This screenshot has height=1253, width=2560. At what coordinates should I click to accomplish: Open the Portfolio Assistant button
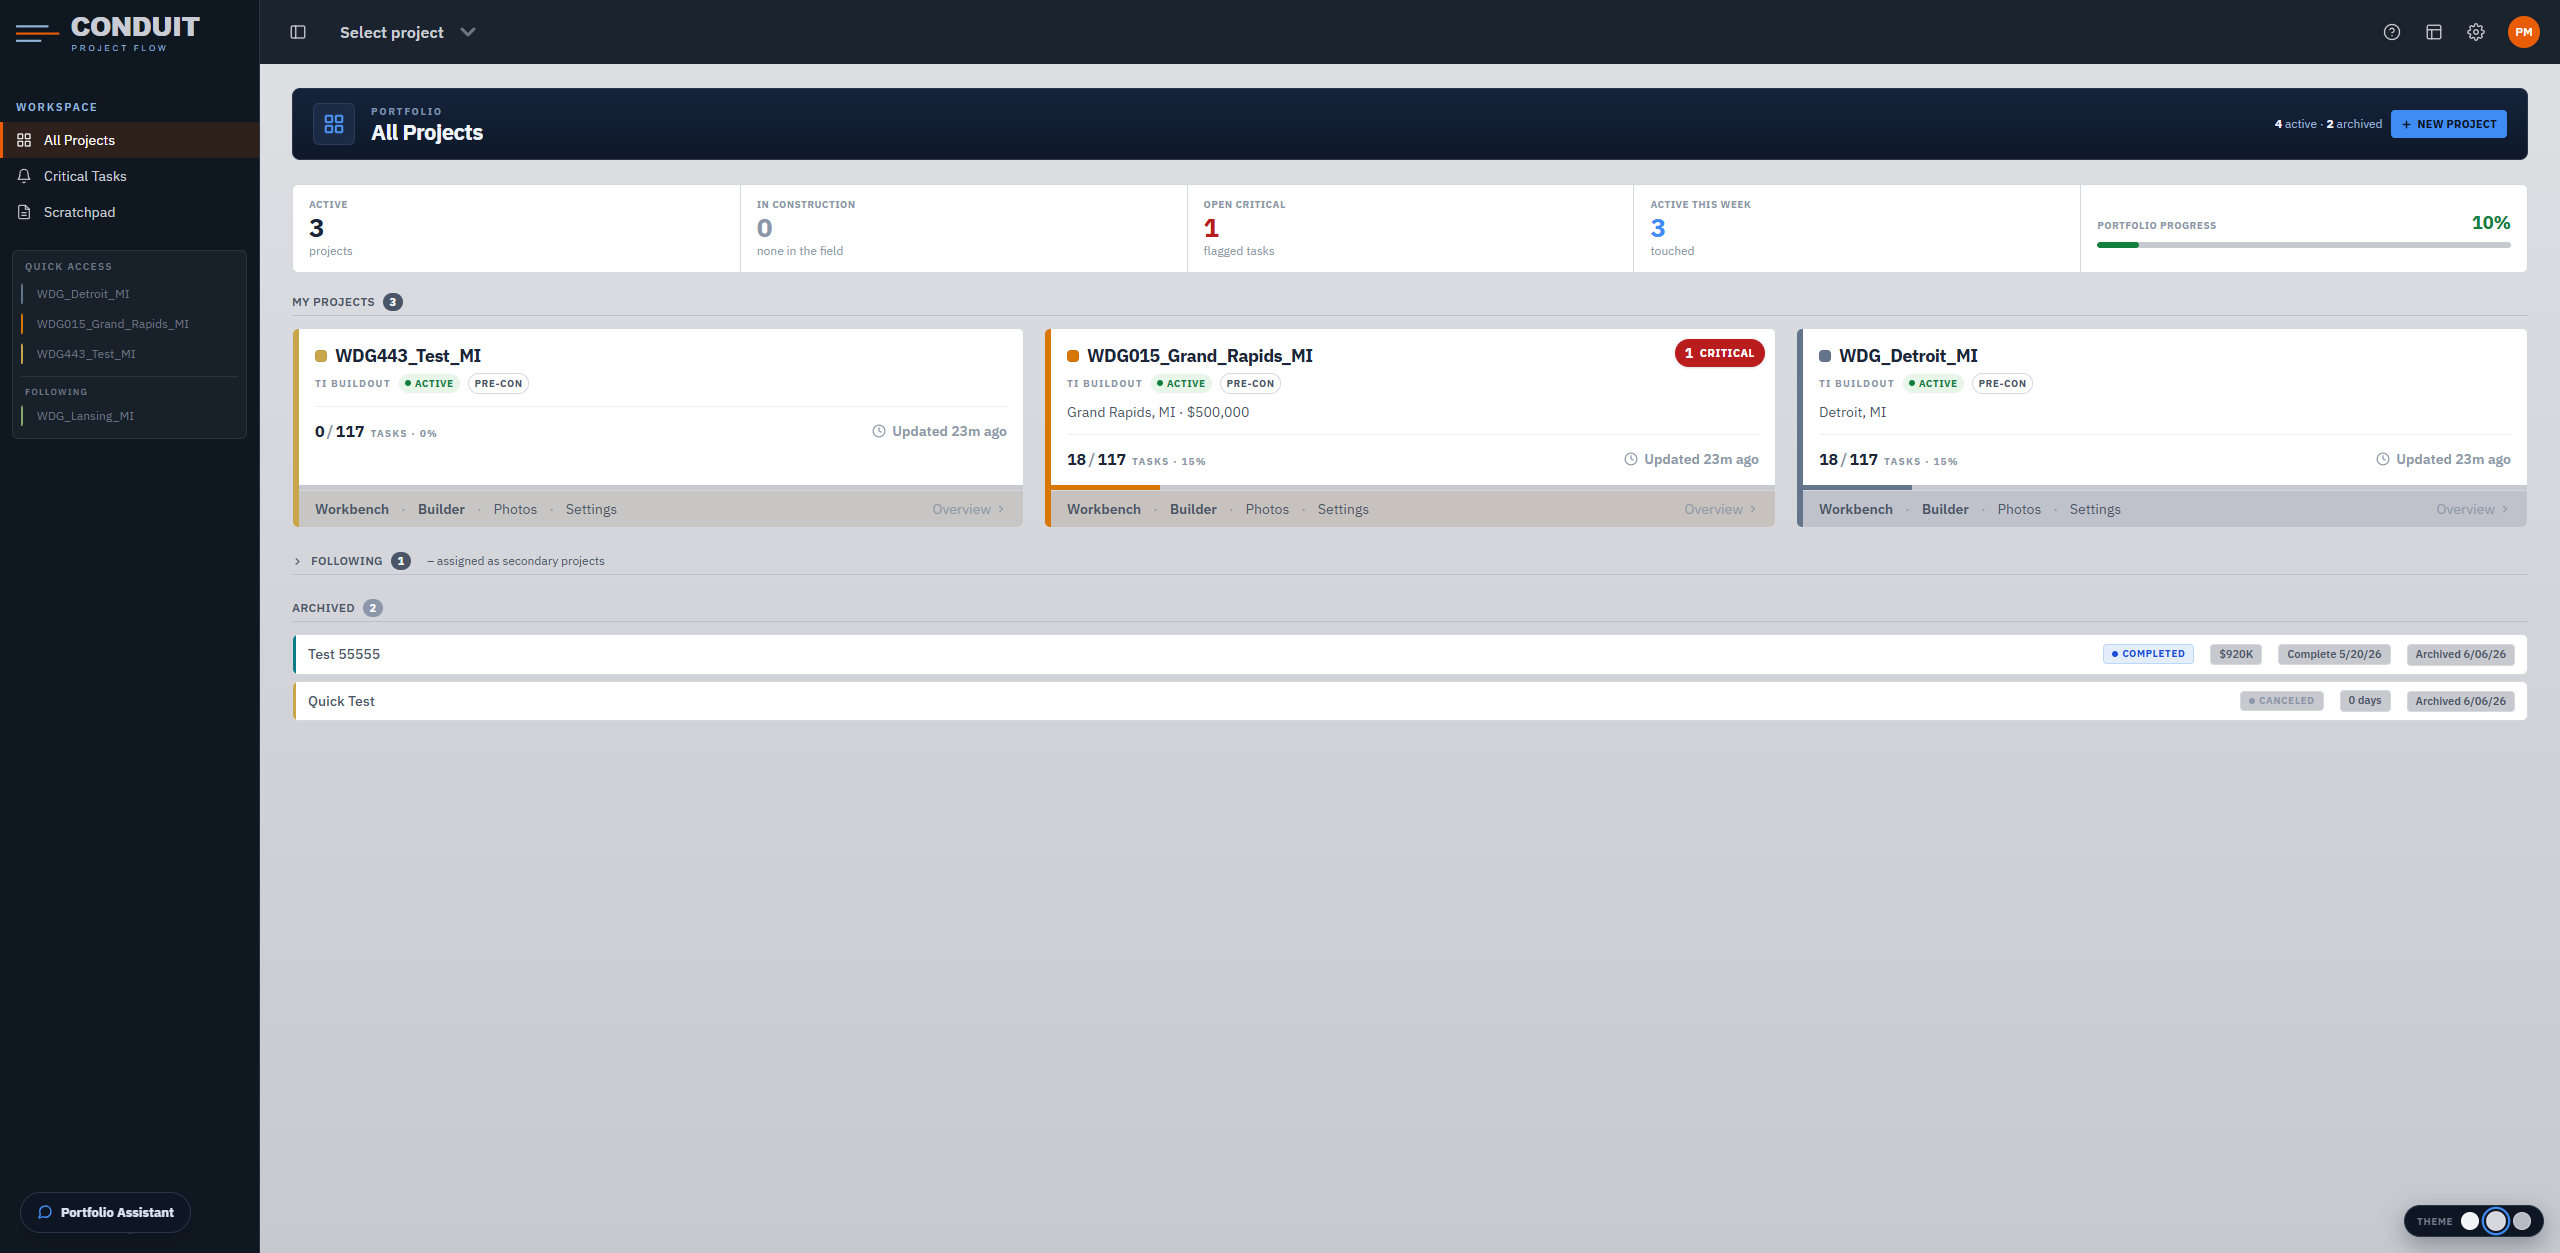[105, 1212]
